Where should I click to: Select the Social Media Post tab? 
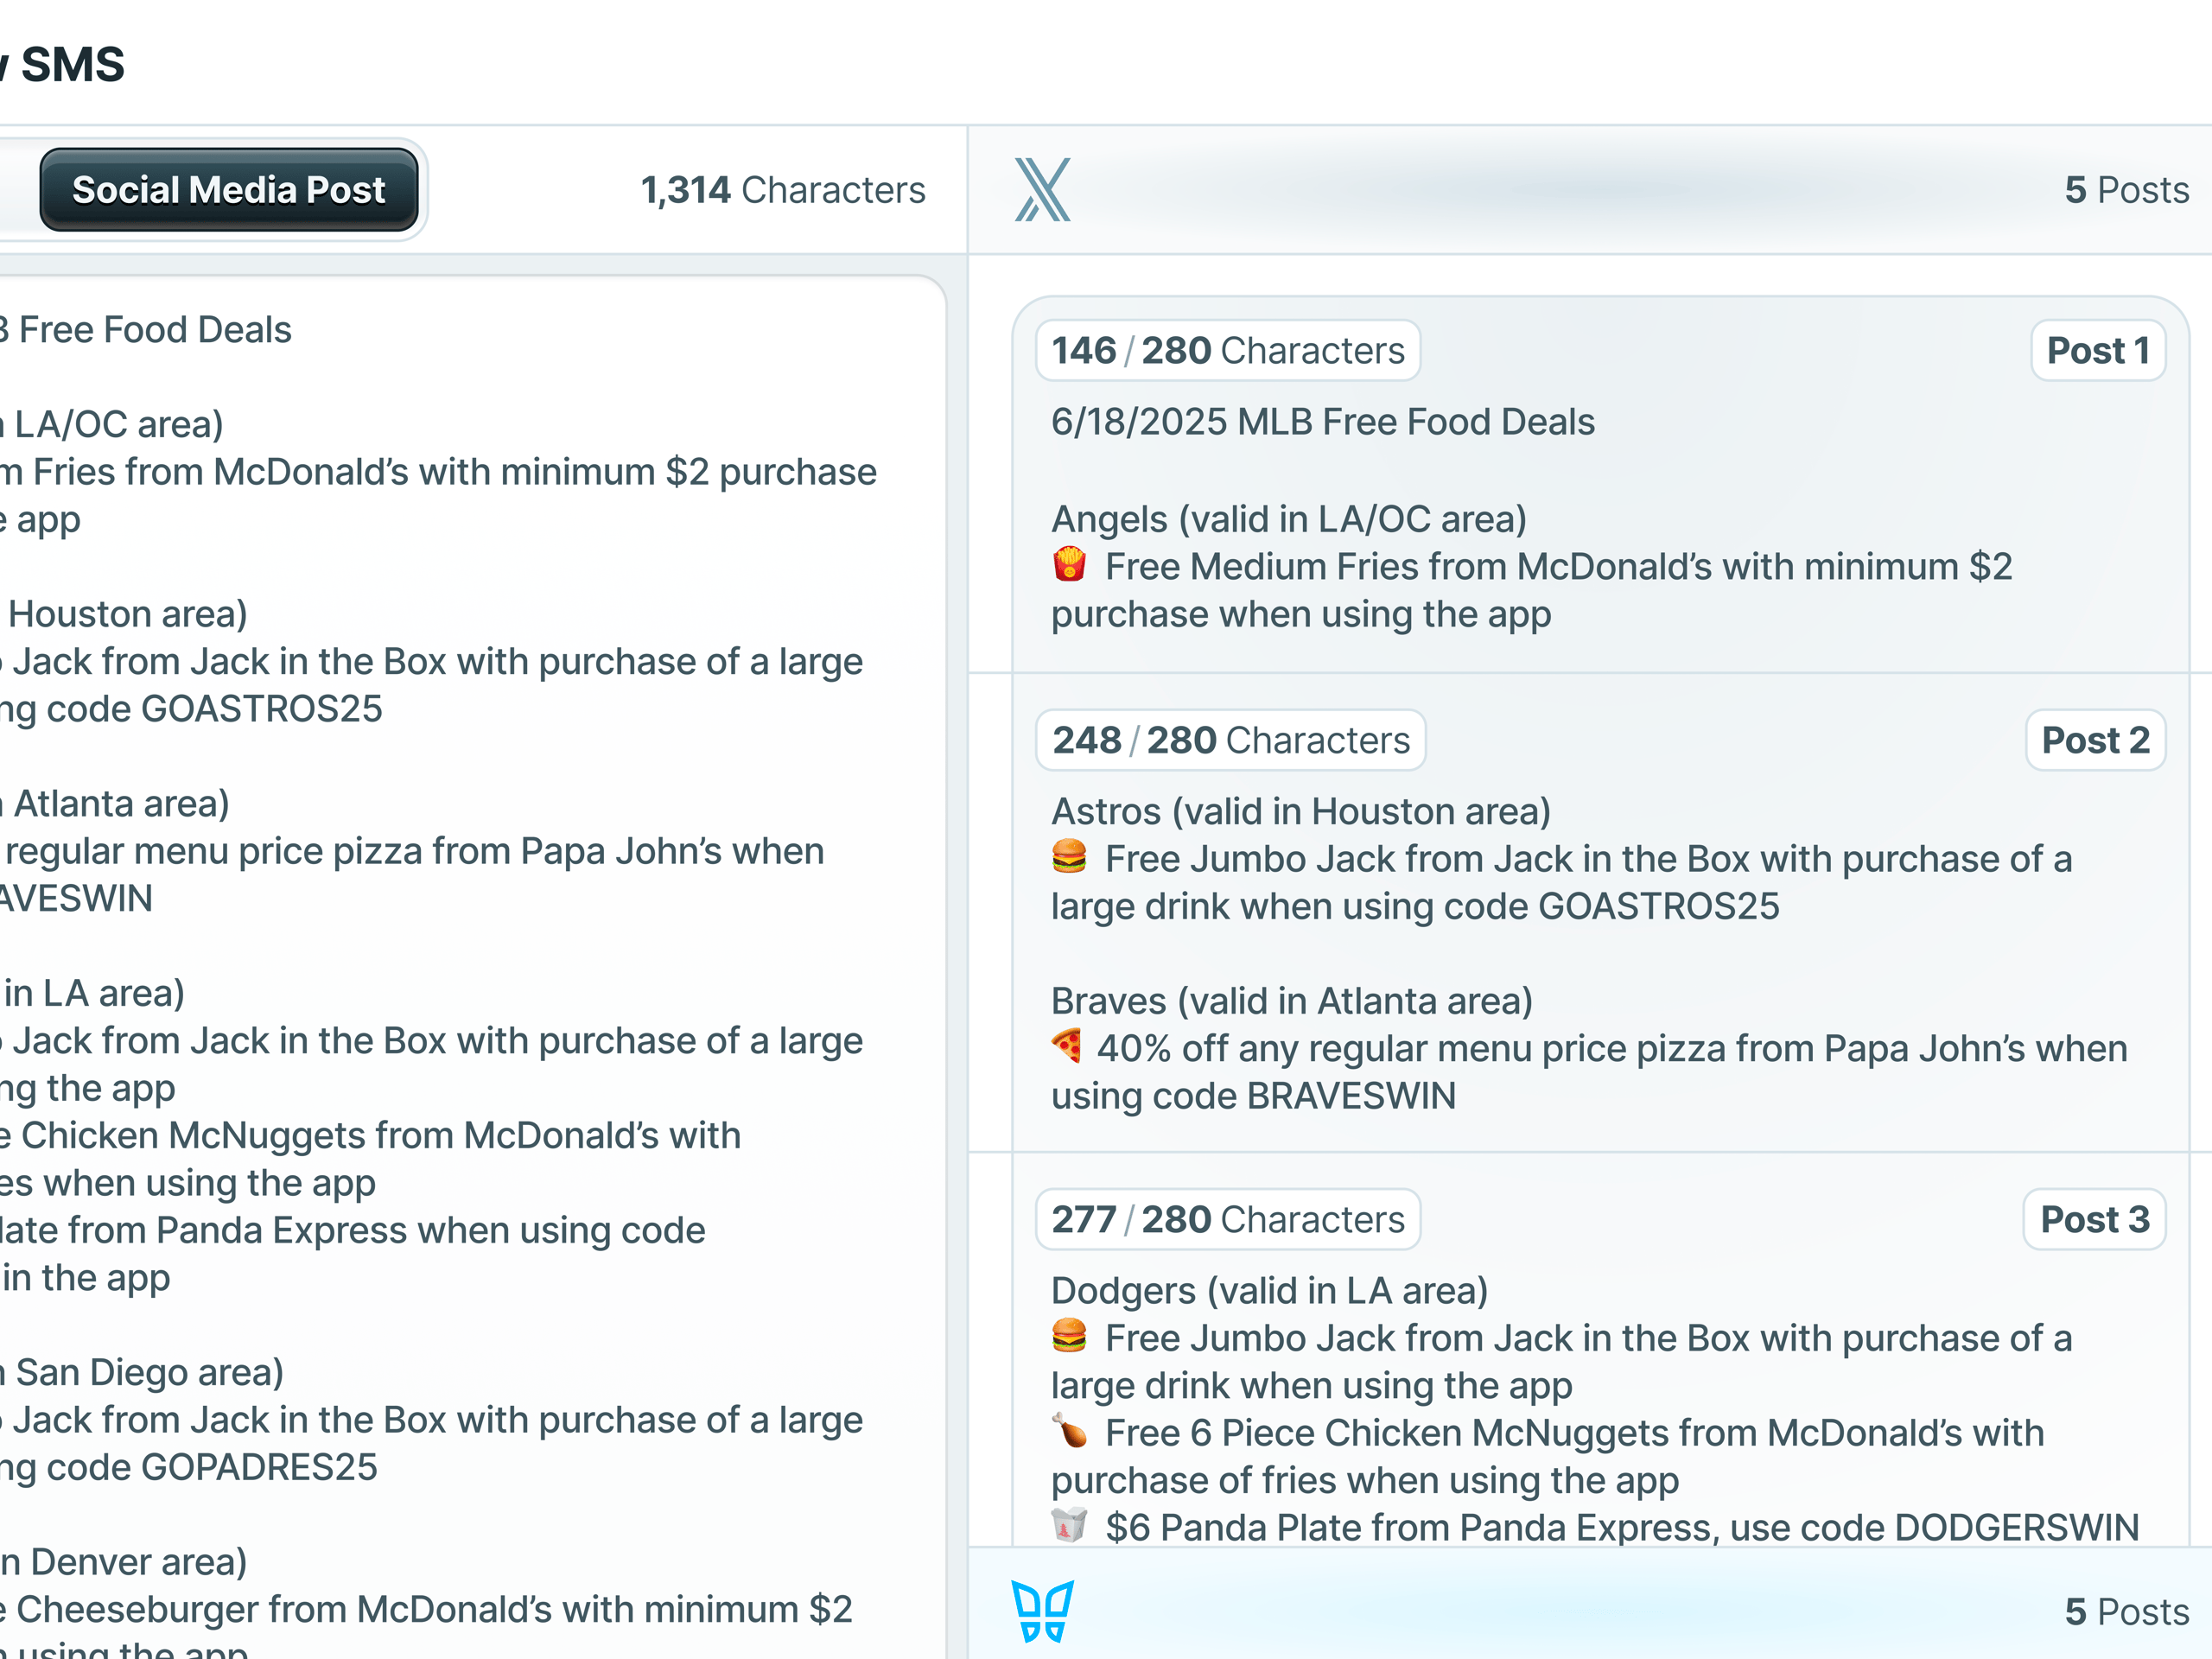coord(228,190)
